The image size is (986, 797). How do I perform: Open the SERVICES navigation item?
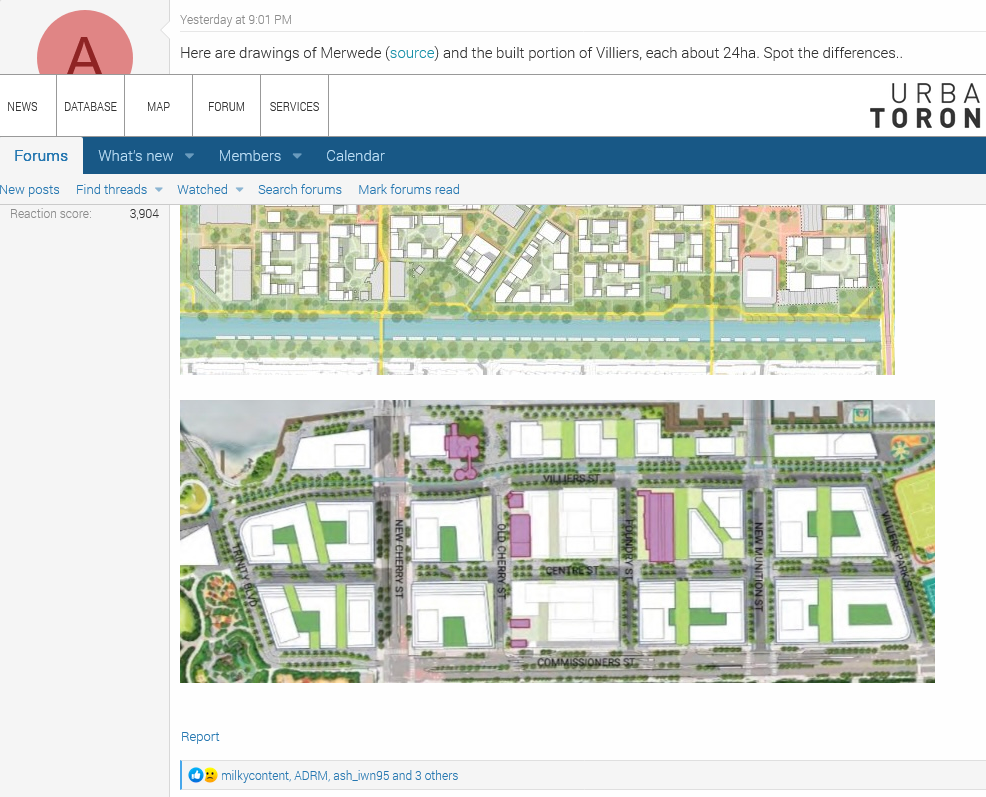coord(294,107)
